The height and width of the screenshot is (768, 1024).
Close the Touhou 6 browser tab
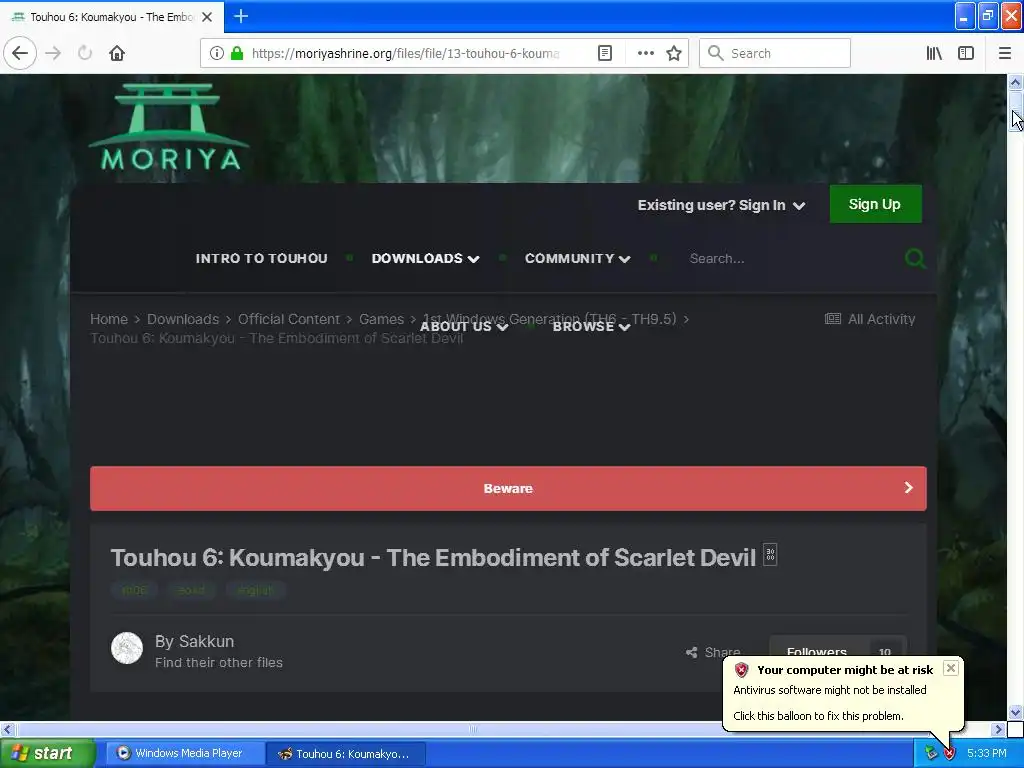click(207, 17)
